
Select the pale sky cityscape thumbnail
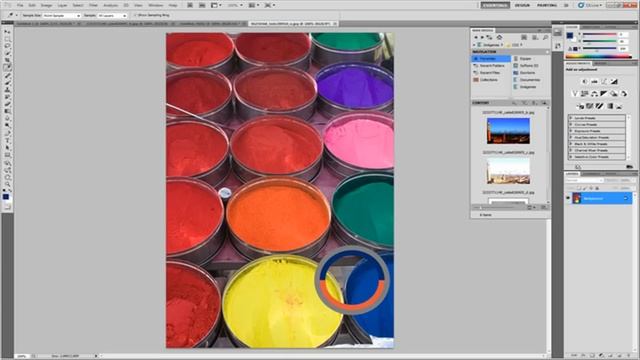508,171
